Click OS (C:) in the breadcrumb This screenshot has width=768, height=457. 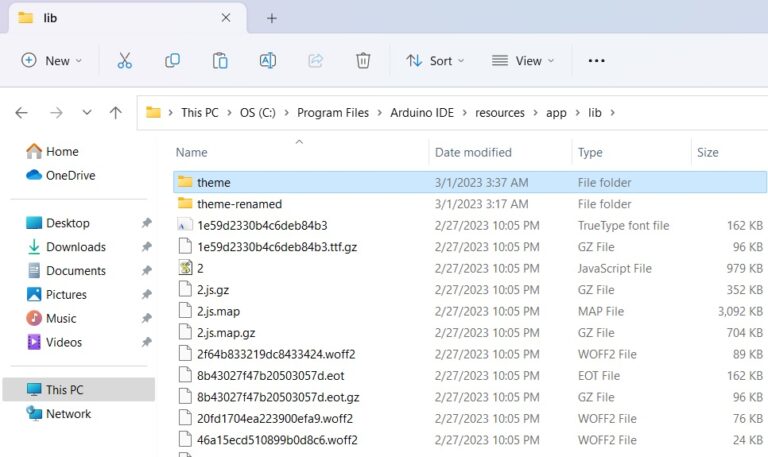258,113
